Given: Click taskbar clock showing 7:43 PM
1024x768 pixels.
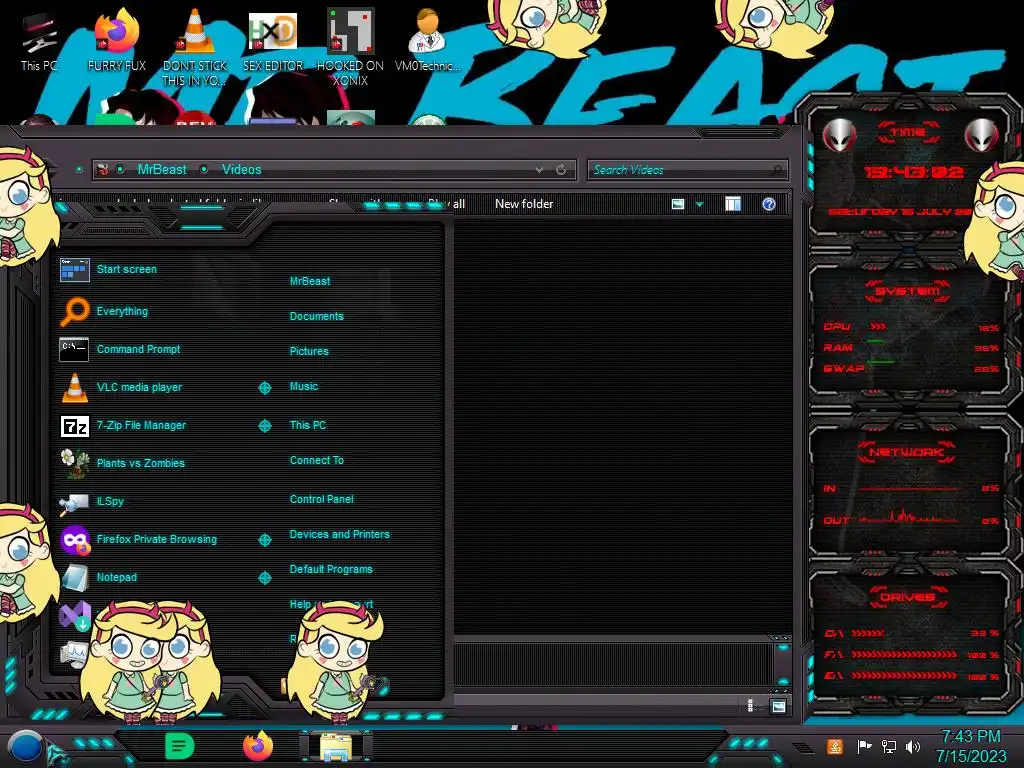Looking at the screenshot, I should pos(971,746).
